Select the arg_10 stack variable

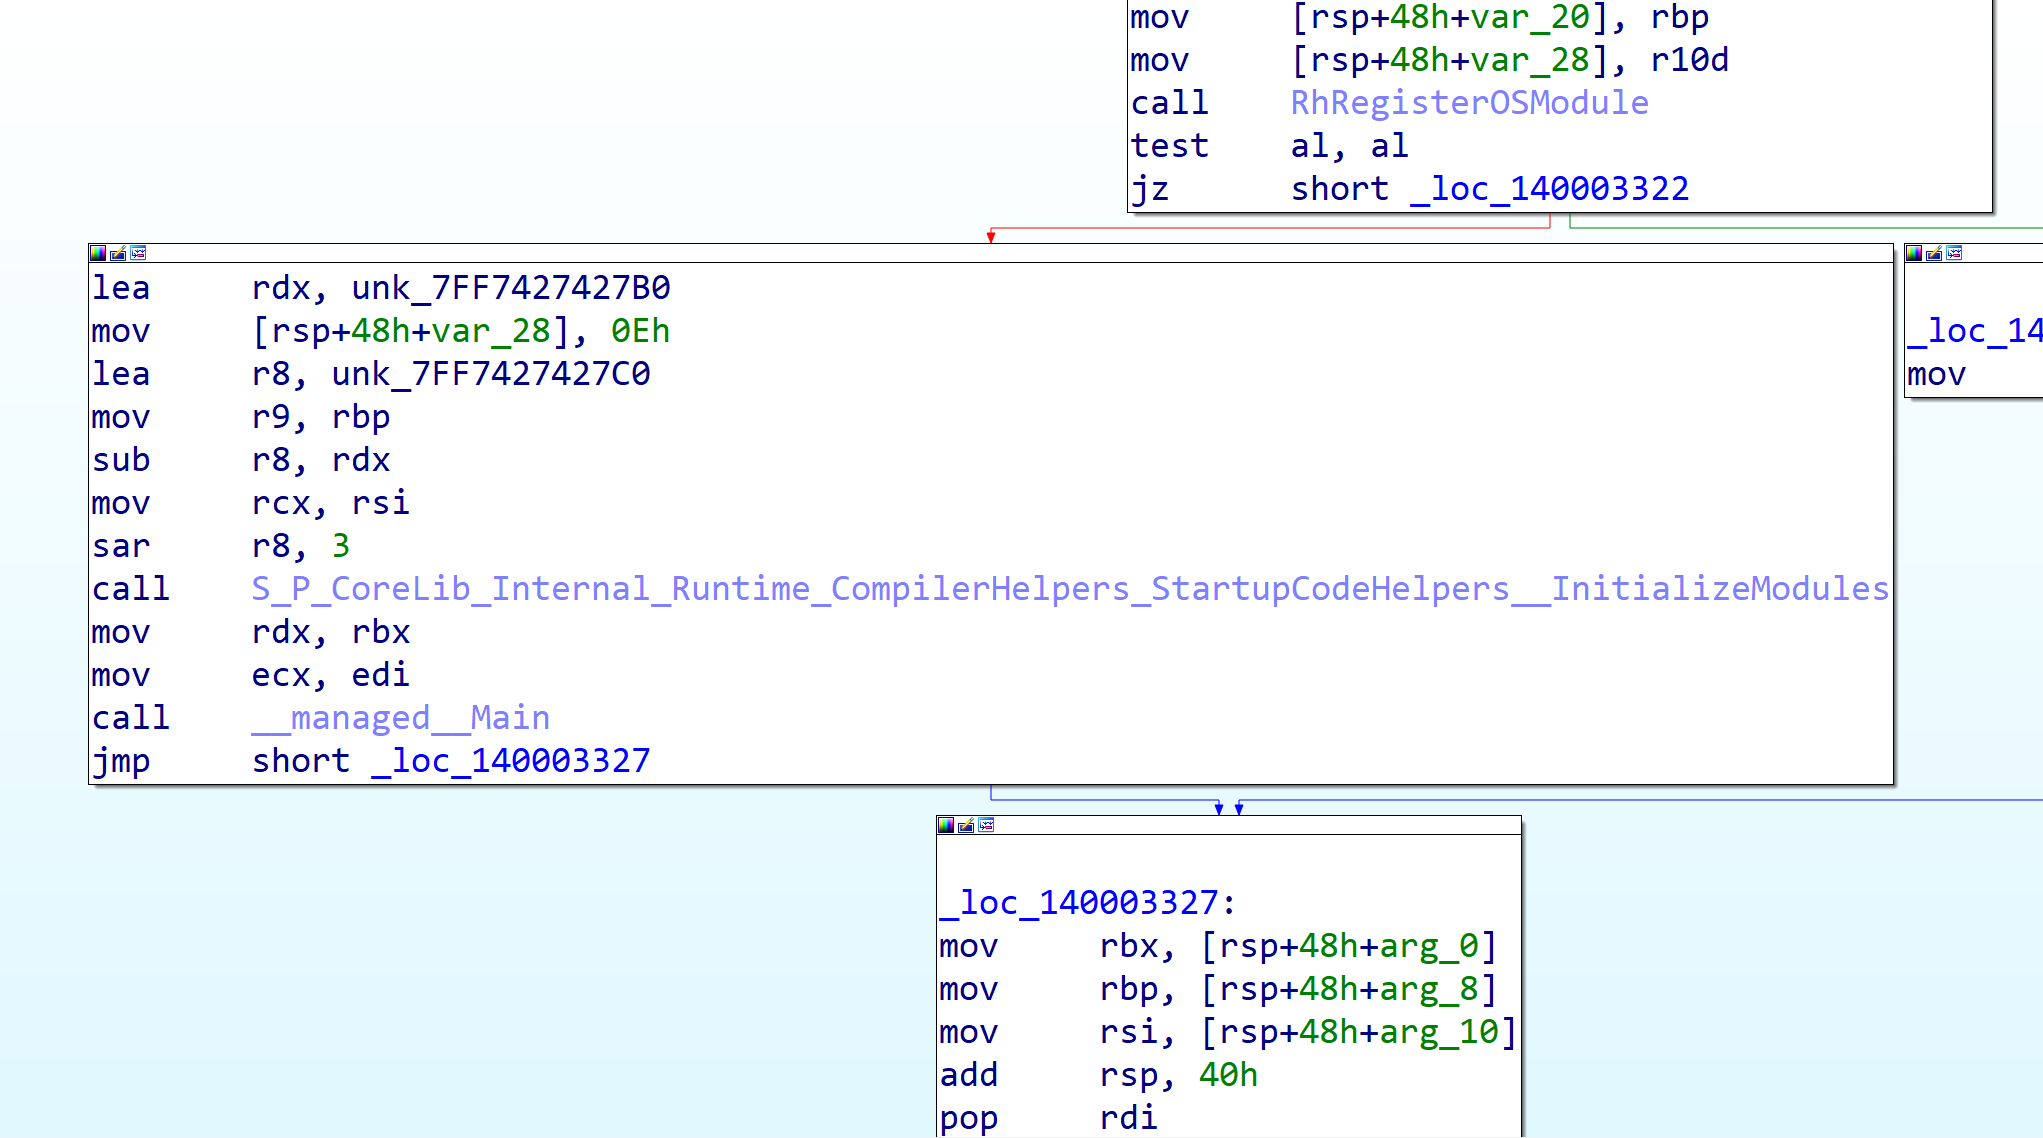coord(1438,1032)
